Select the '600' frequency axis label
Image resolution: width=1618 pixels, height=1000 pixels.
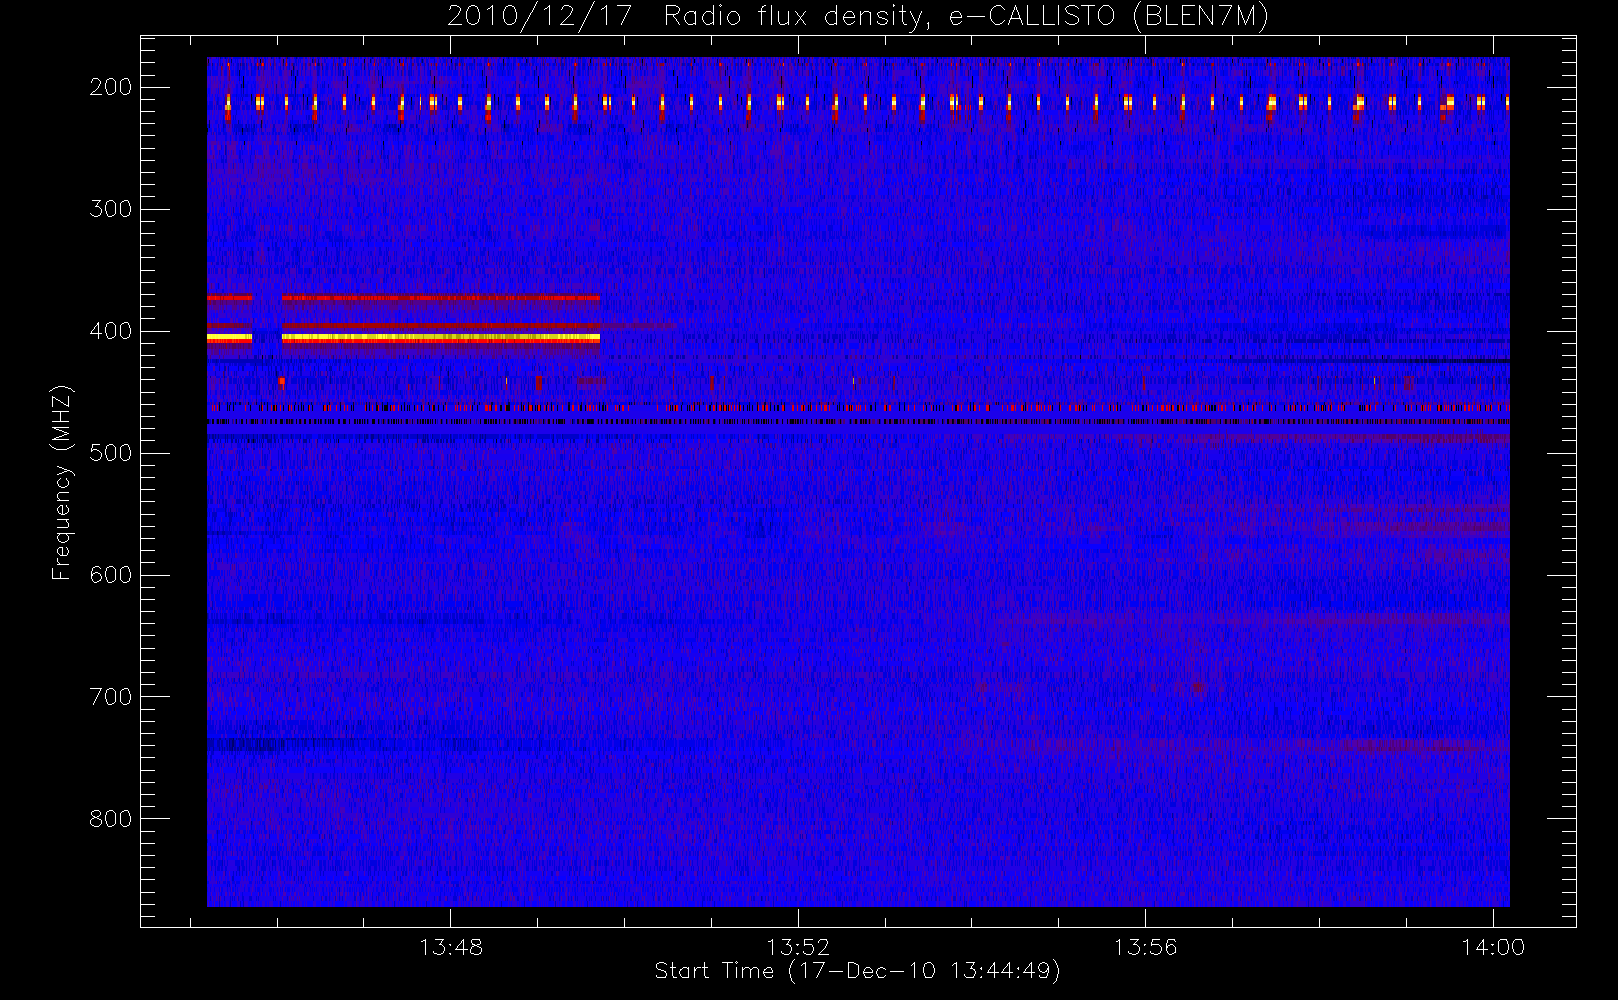click(x=110, y=575)
